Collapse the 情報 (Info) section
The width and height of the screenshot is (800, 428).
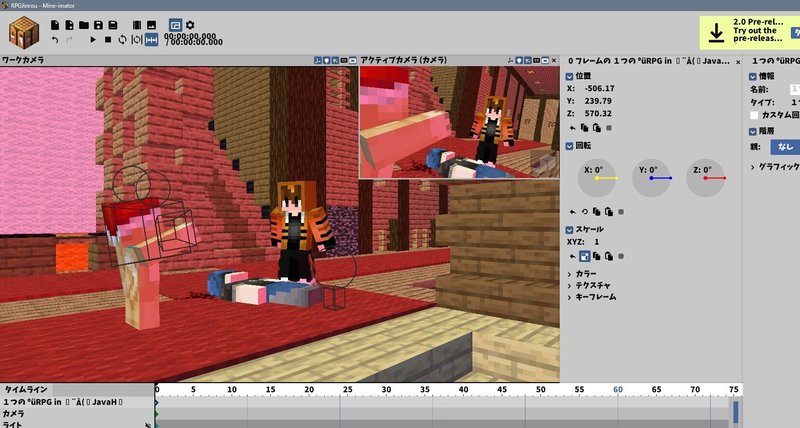coord(753,77)
